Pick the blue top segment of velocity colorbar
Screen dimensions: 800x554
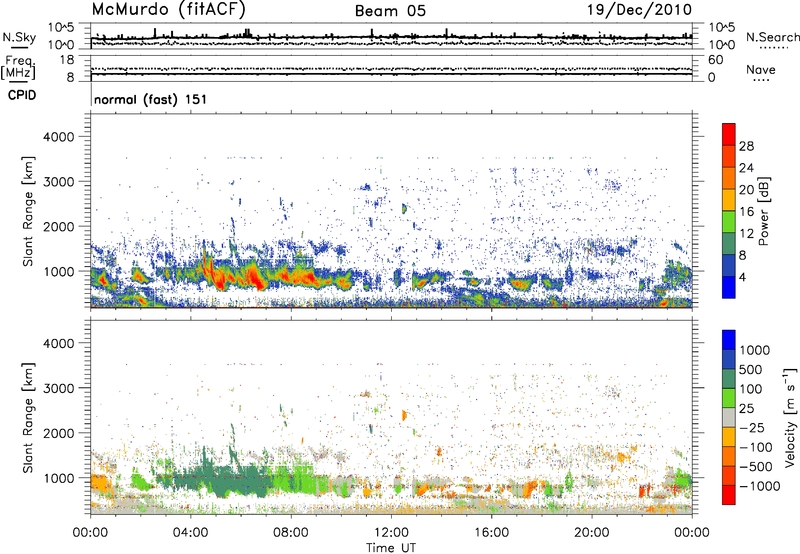[x=729, y=340]
